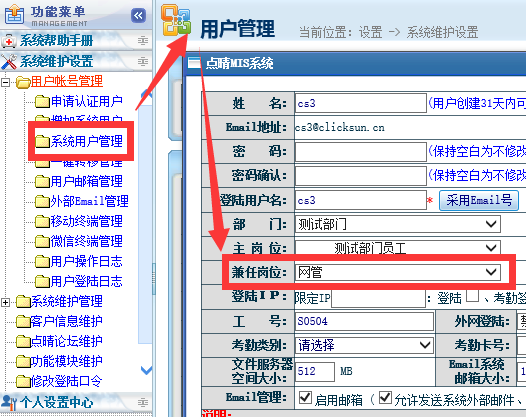Collapse the function menu with double-arrow icon
Image resolution: width=526 pixels, height=417 pixels.
pos(138,15)
